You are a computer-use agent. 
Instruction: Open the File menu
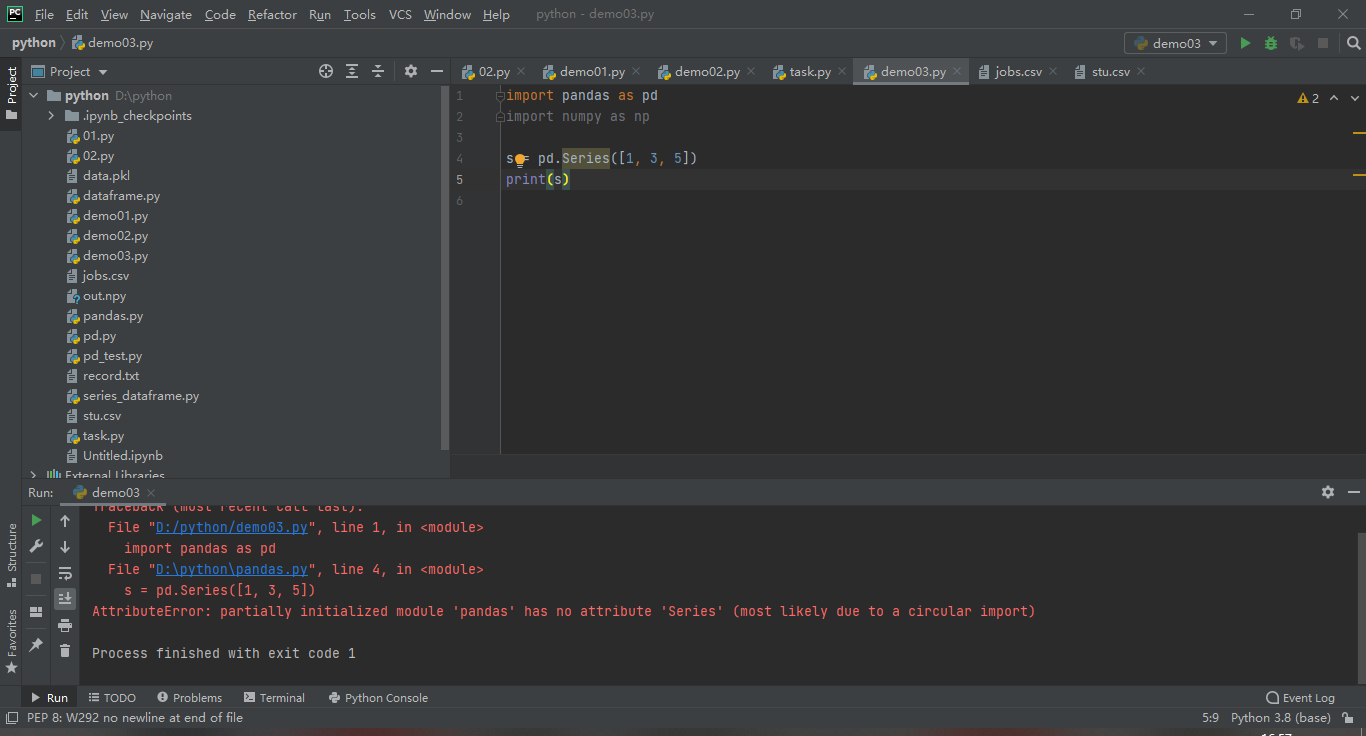[x=44, y=14]
